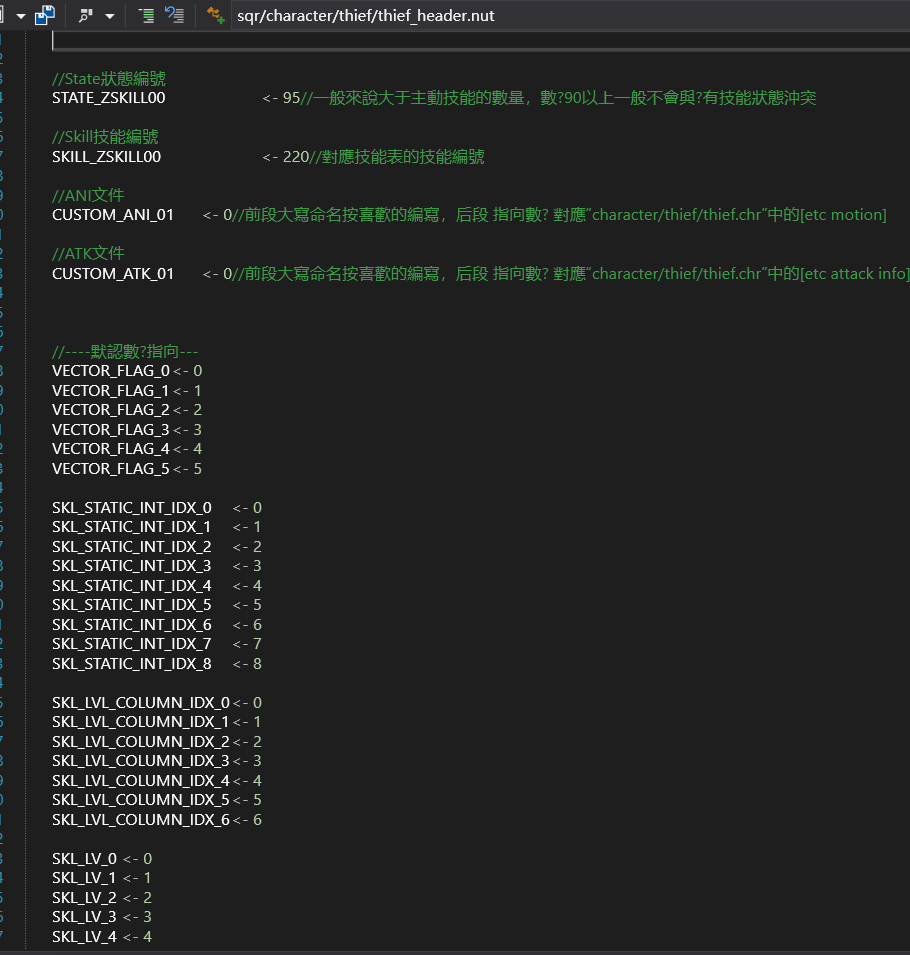Place cursor on the STATE_ZSKILL00 identifier

[x=108, y=98]
